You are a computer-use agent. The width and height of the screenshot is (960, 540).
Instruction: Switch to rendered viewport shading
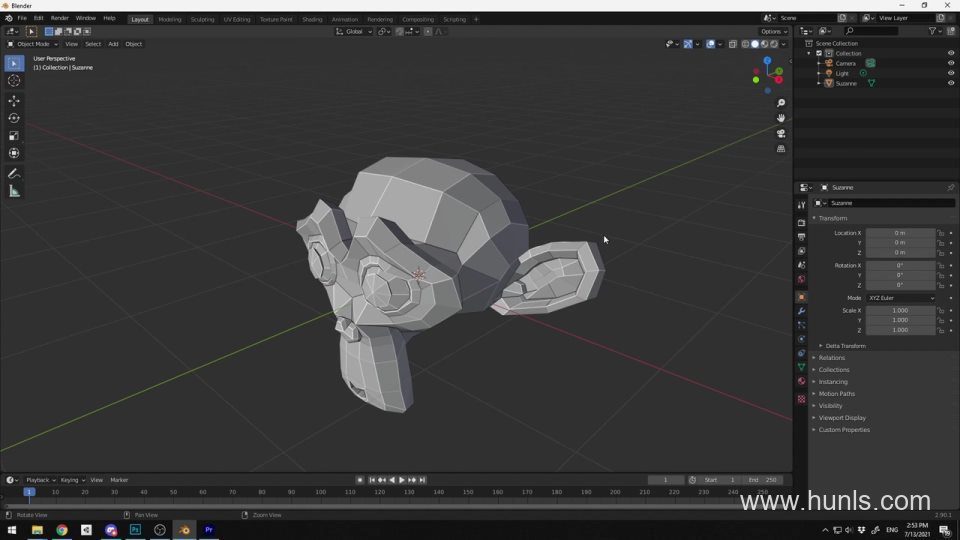(774, 44)
